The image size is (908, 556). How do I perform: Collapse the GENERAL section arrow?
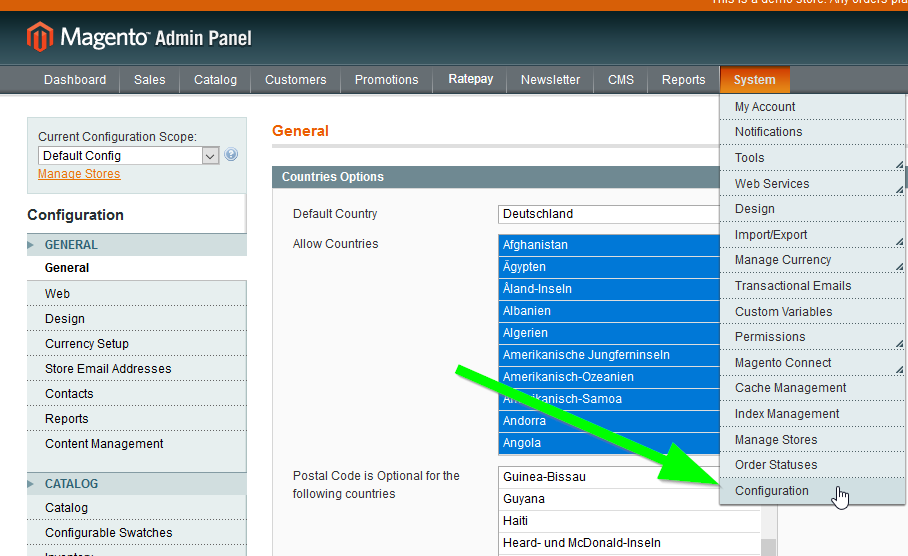(32, 245)
